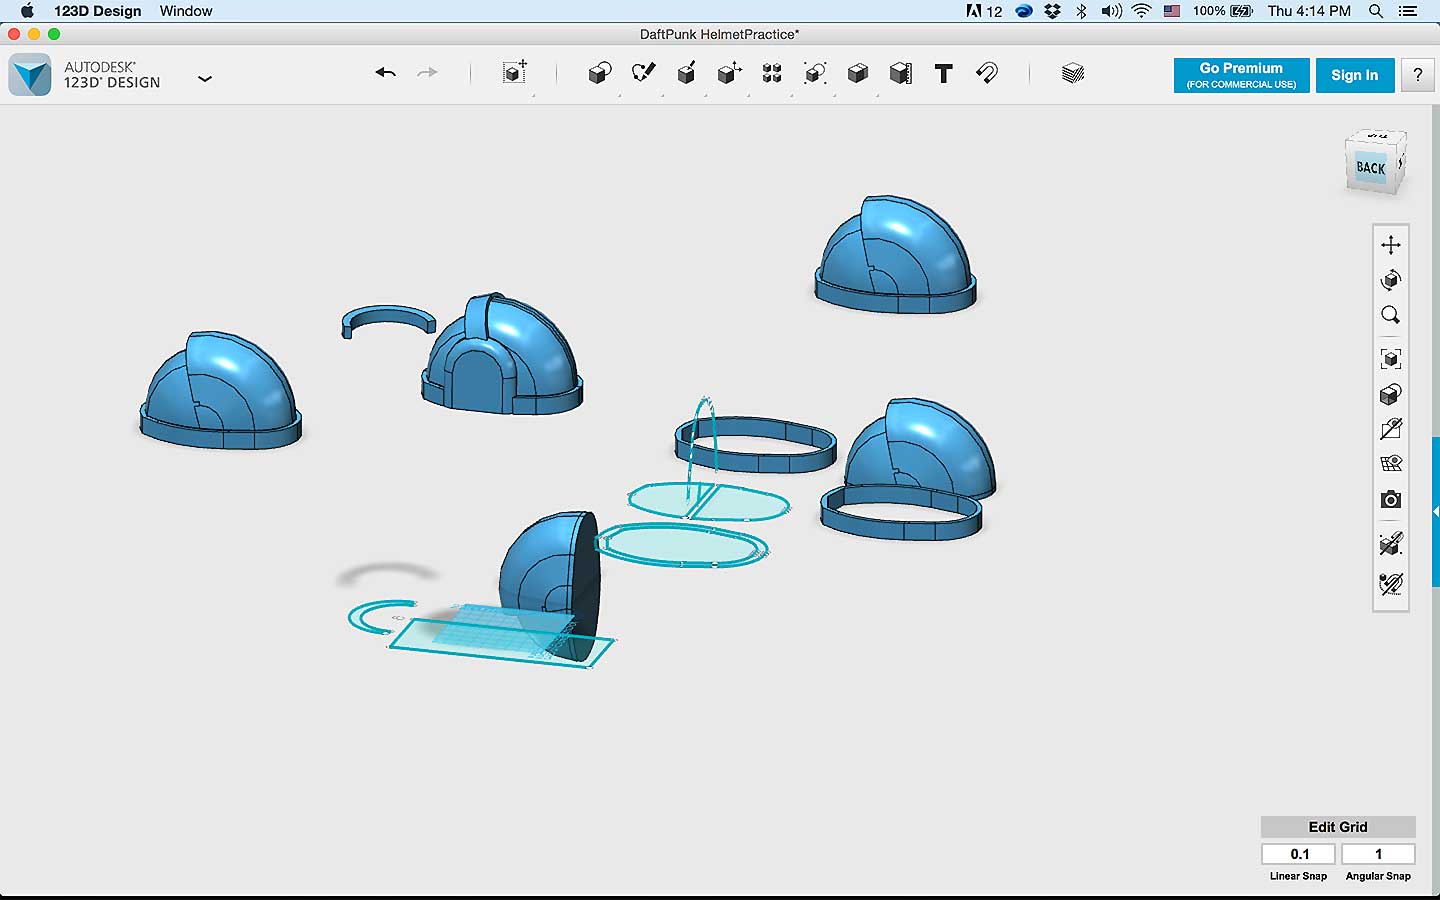
Task: Click the Wi-Fi status icon
Action: [1141, 11]
